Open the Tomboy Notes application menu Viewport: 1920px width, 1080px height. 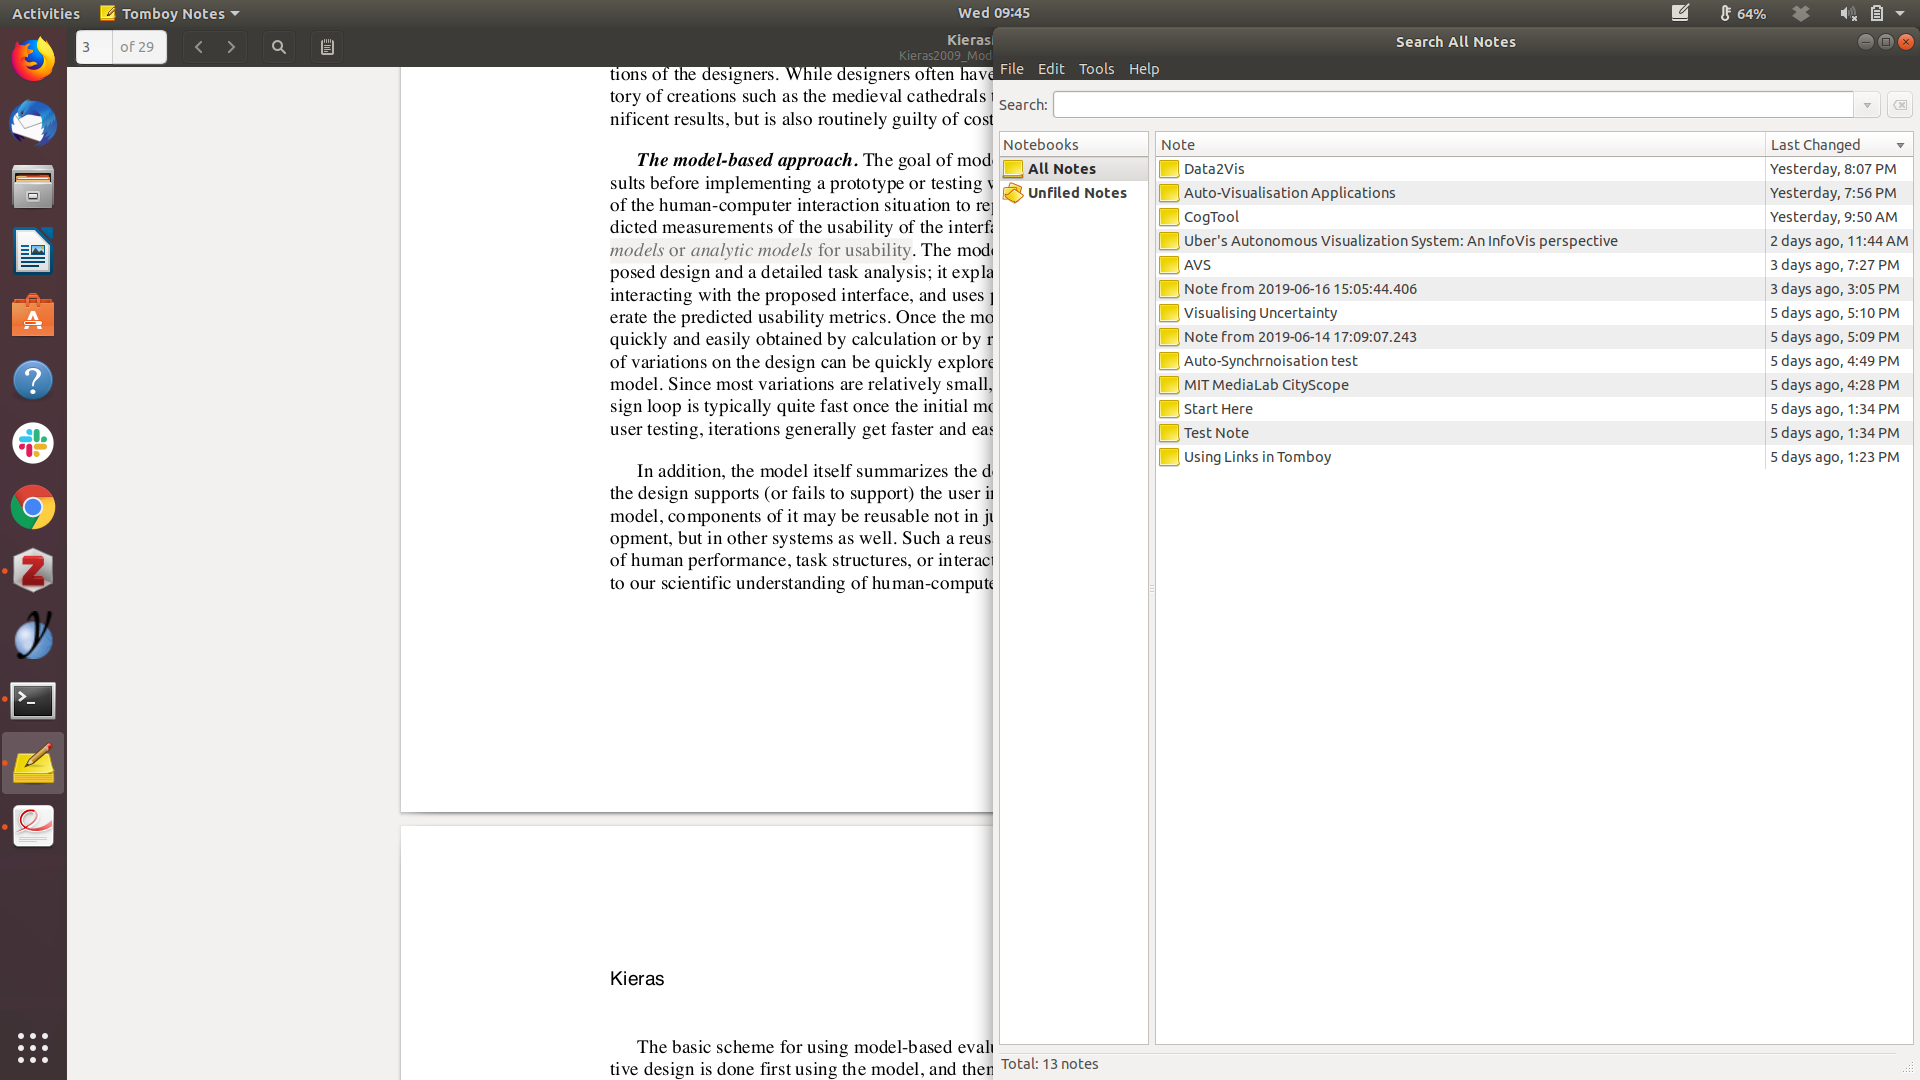click(170, 13)
